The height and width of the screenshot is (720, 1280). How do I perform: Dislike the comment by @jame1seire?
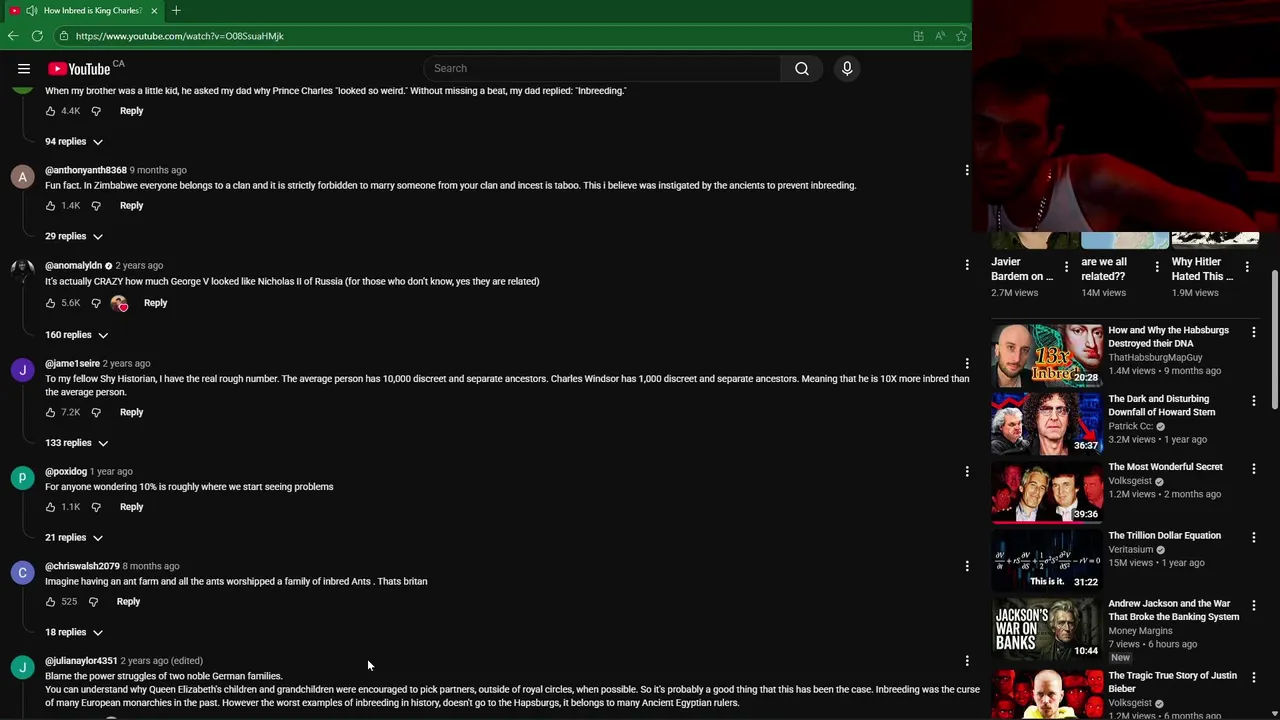96,412
